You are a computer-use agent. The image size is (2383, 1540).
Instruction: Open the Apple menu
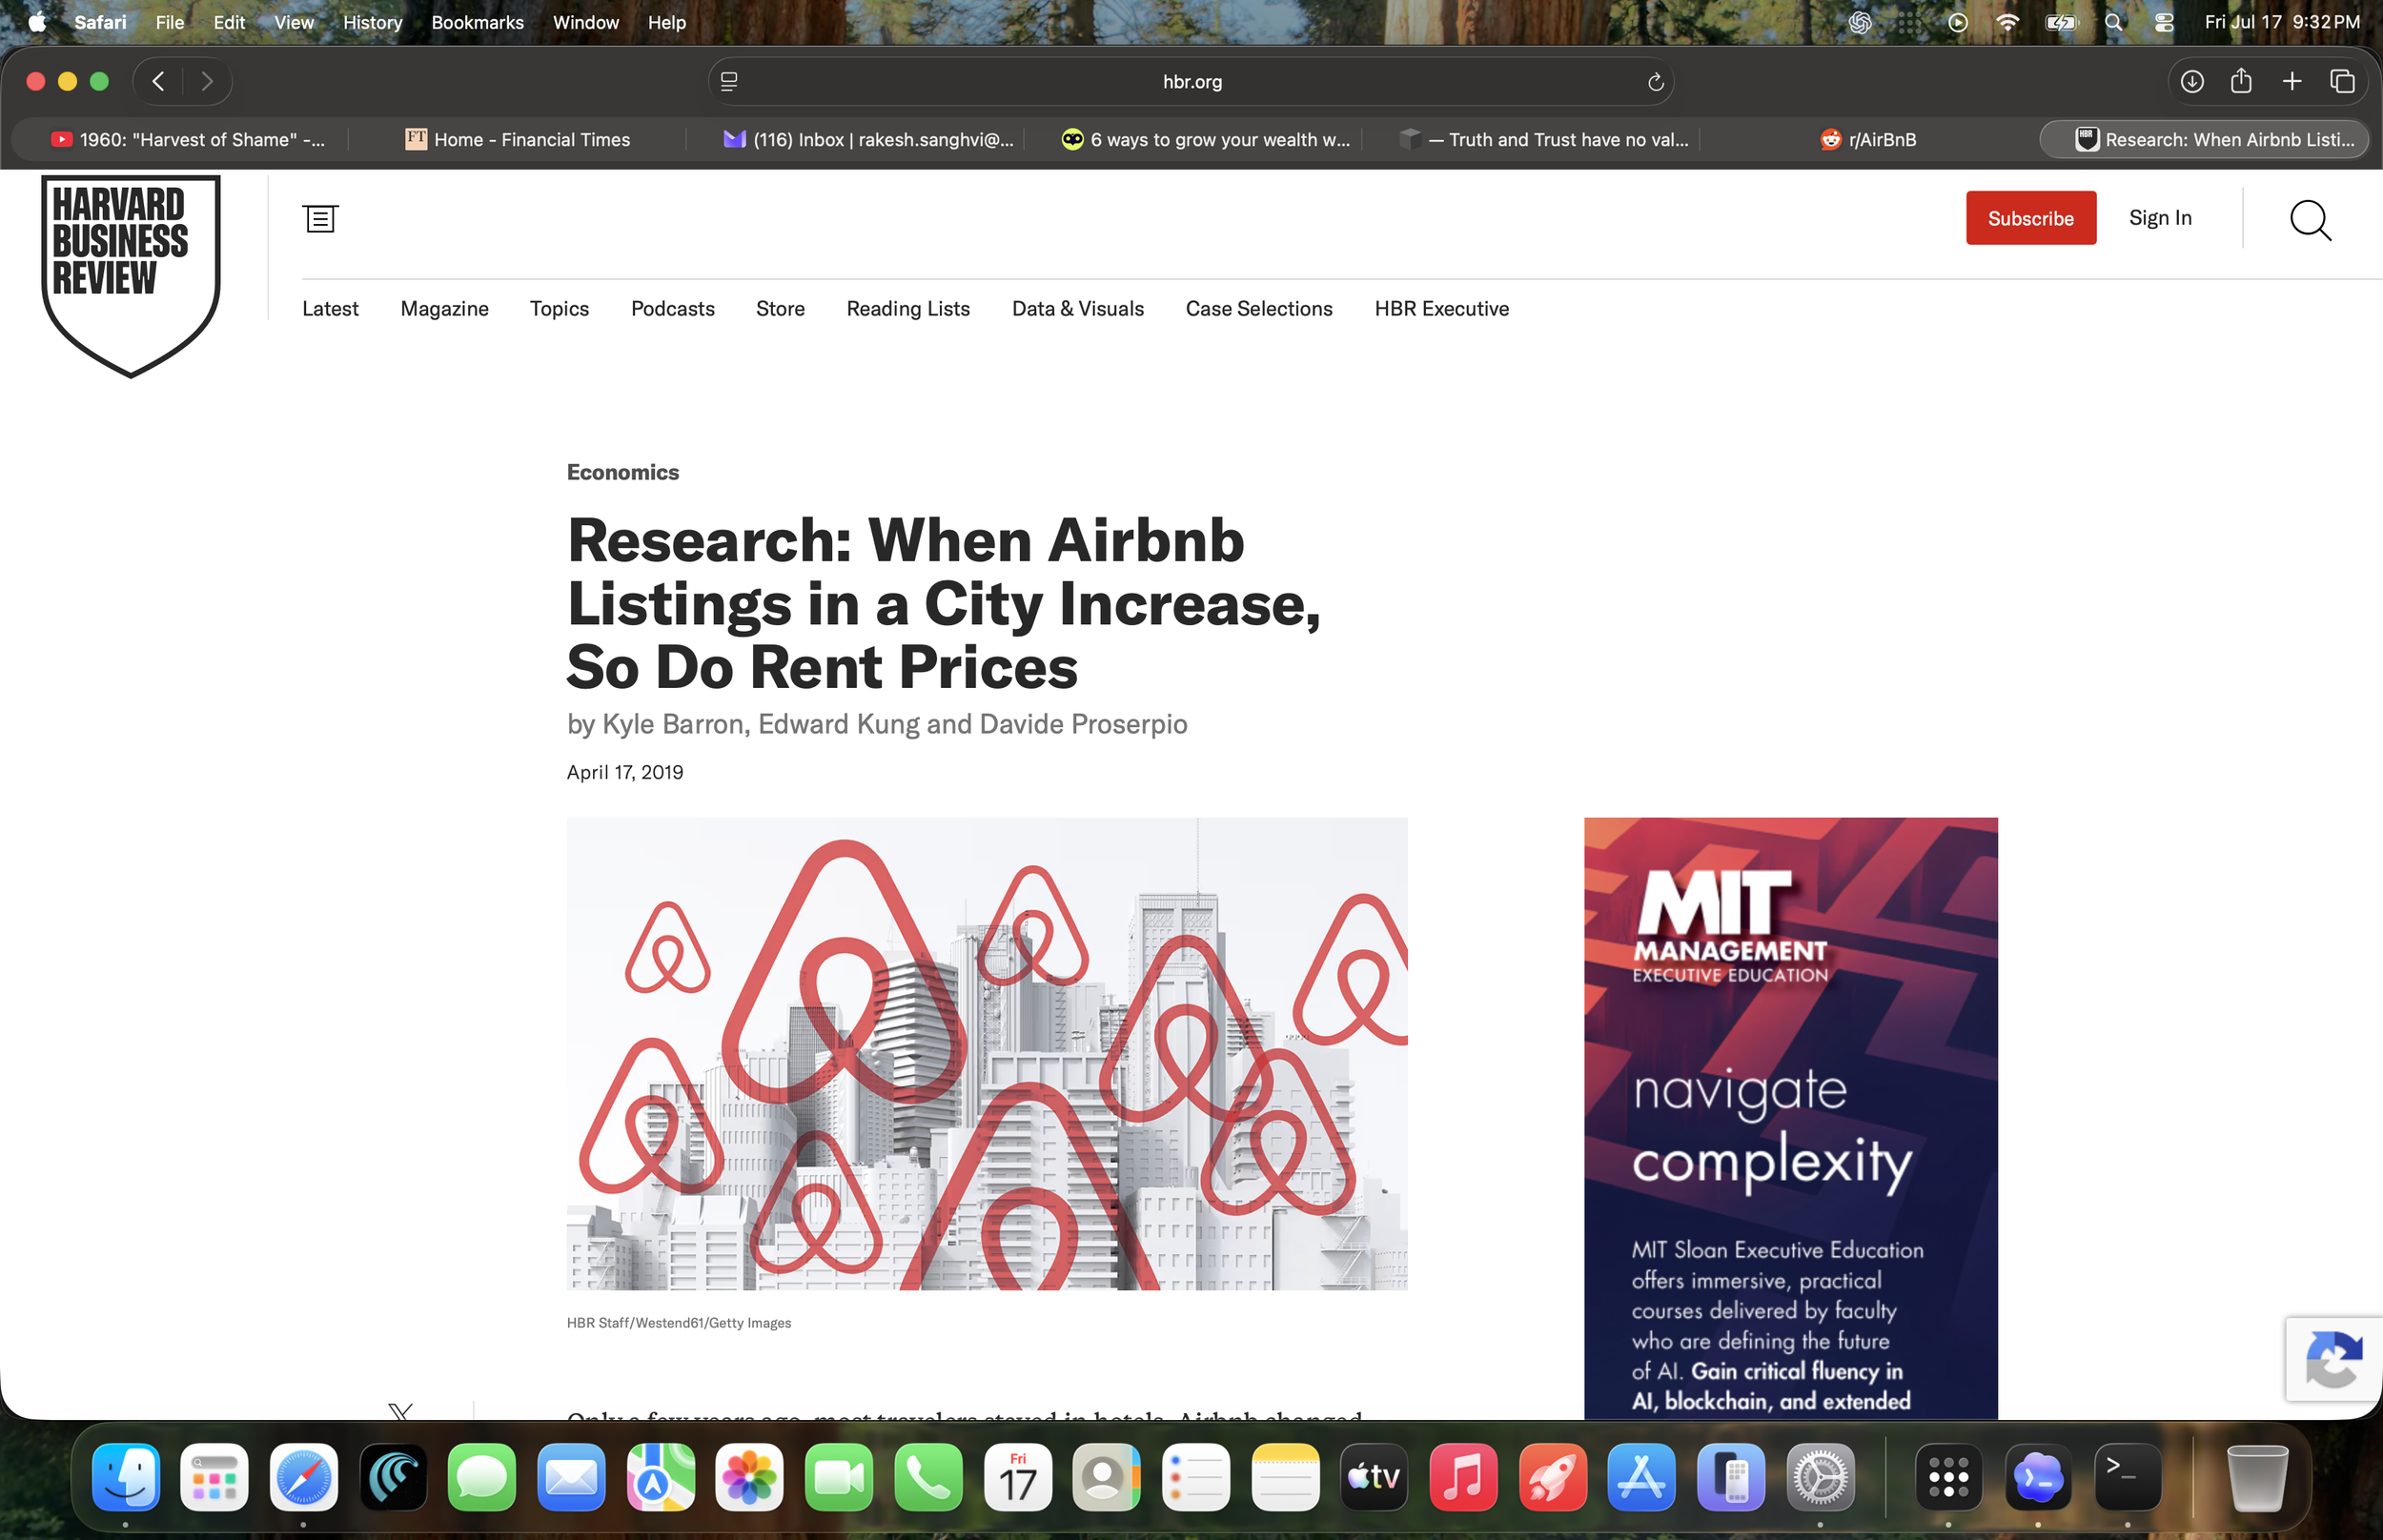37,22
